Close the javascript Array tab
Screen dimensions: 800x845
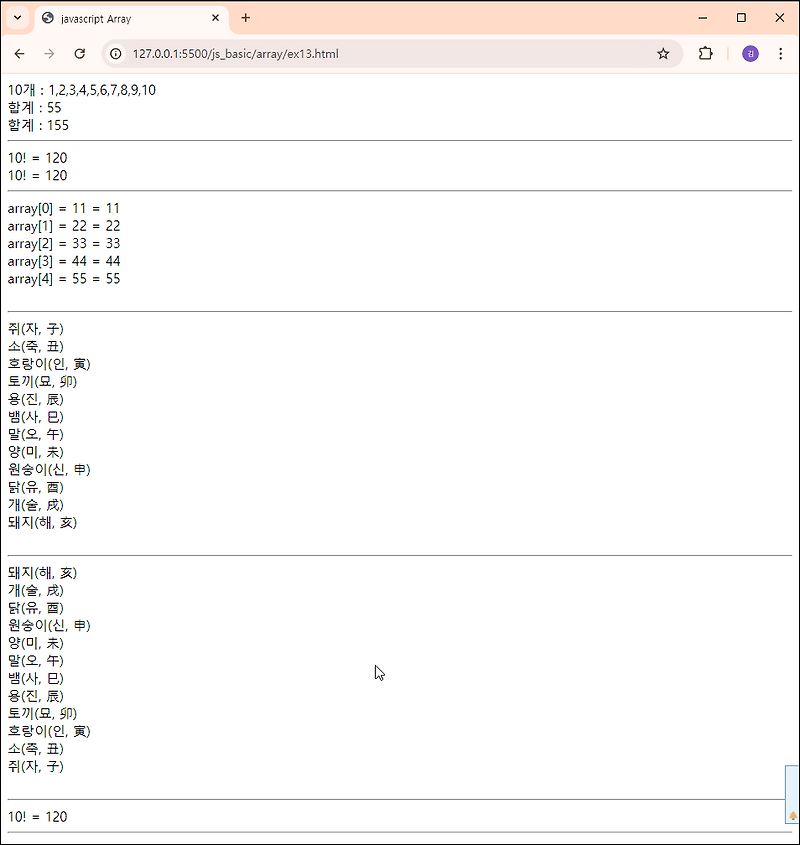[x=215, y=17]
